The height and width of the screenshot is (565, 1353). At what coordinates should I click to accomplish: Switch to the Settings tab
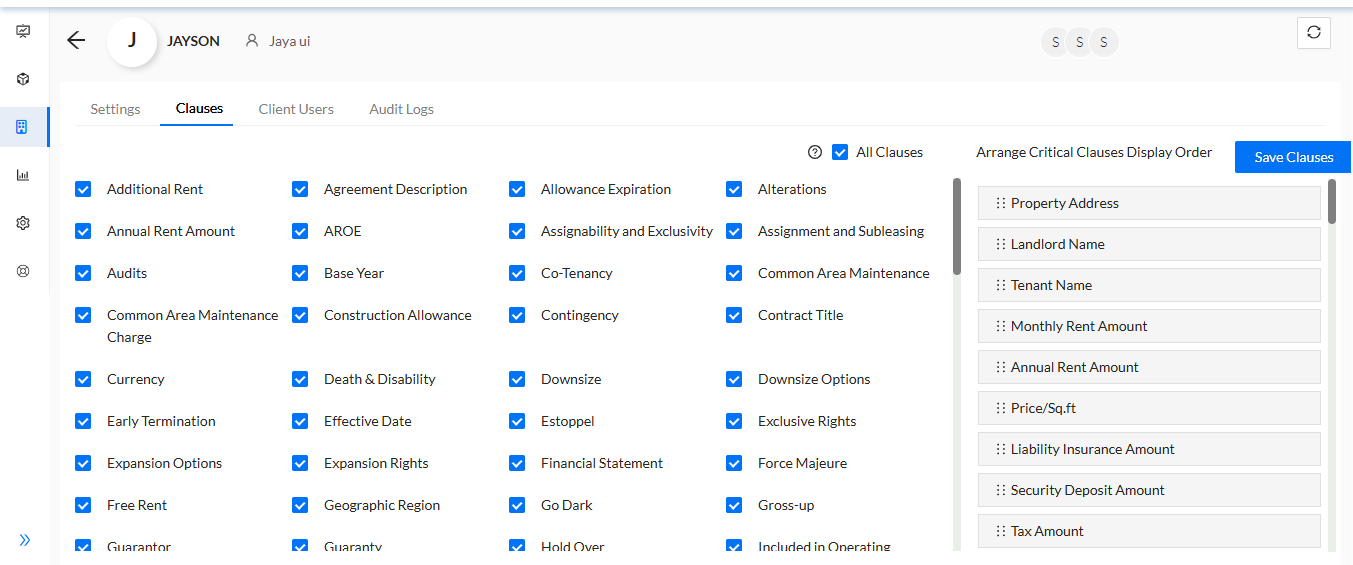pos(115,109)
